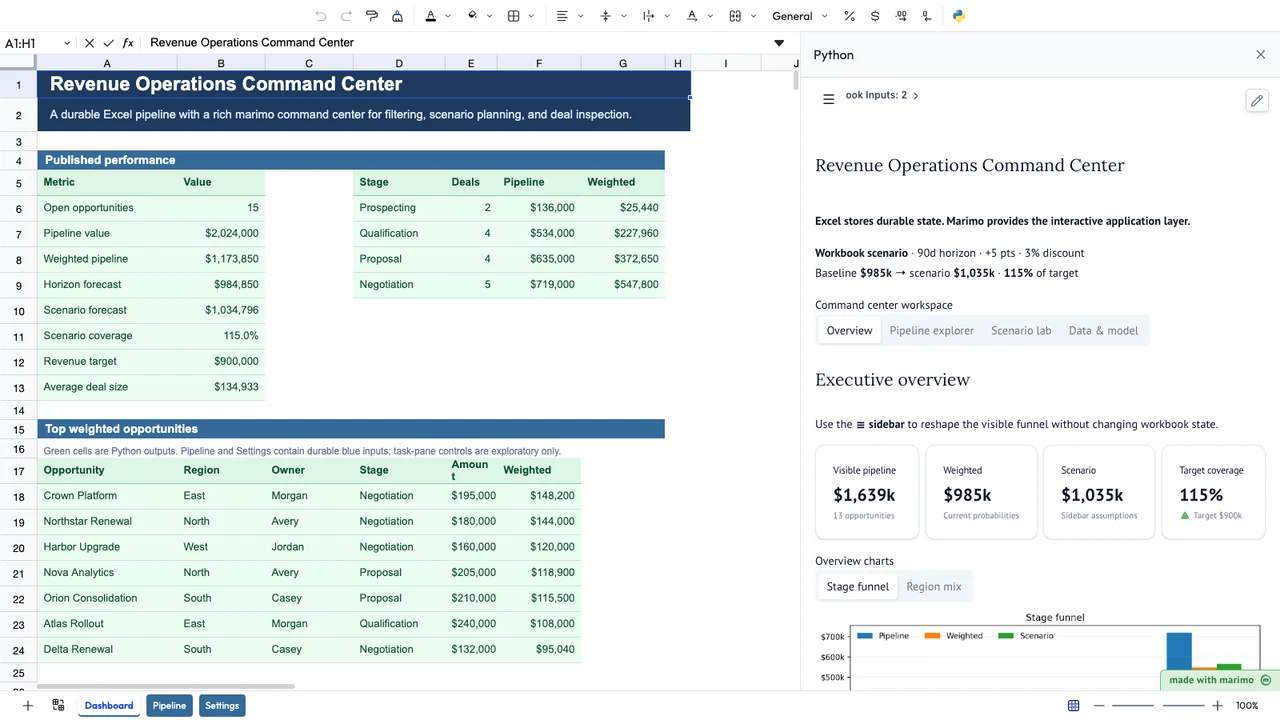
Task: Apply the fill color bucket icon
Action: tap(472, 16)
